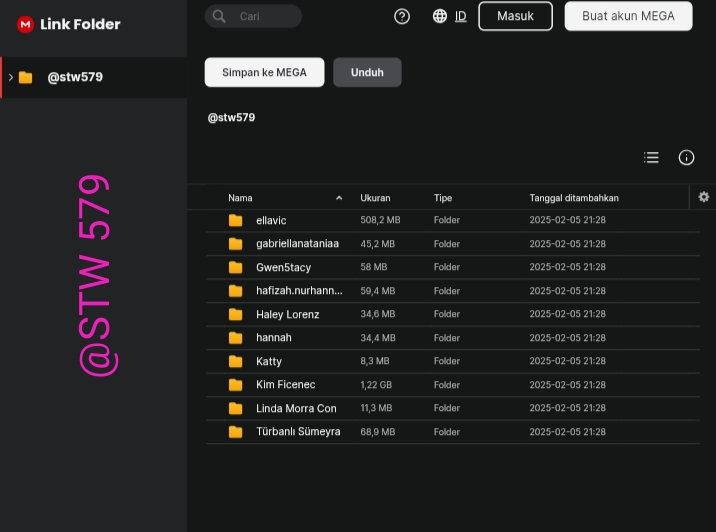Select the Katty folder name

coord(269,361)
